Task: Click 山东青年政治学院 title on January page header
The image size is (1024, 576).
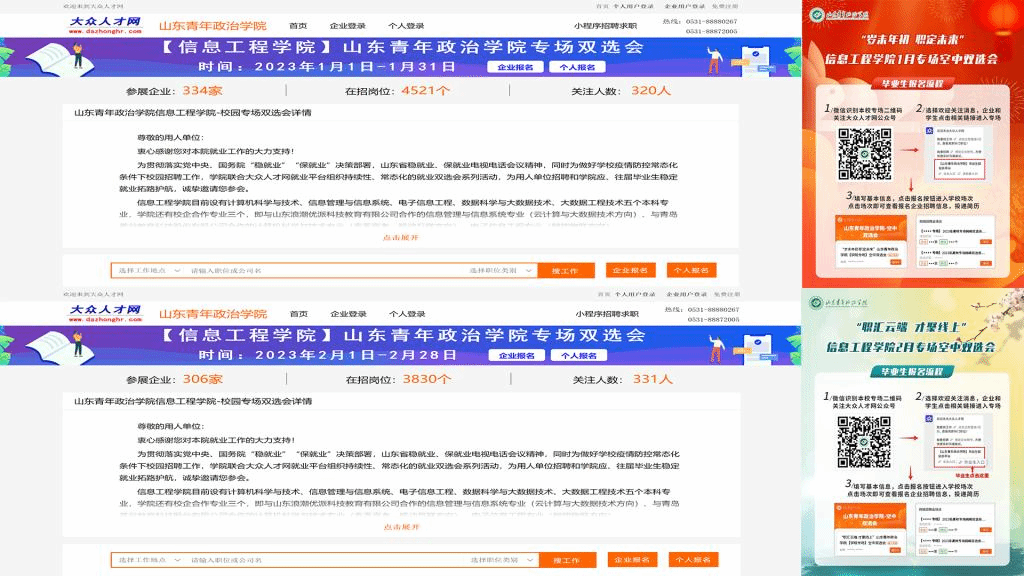Action: coord(213,26)
